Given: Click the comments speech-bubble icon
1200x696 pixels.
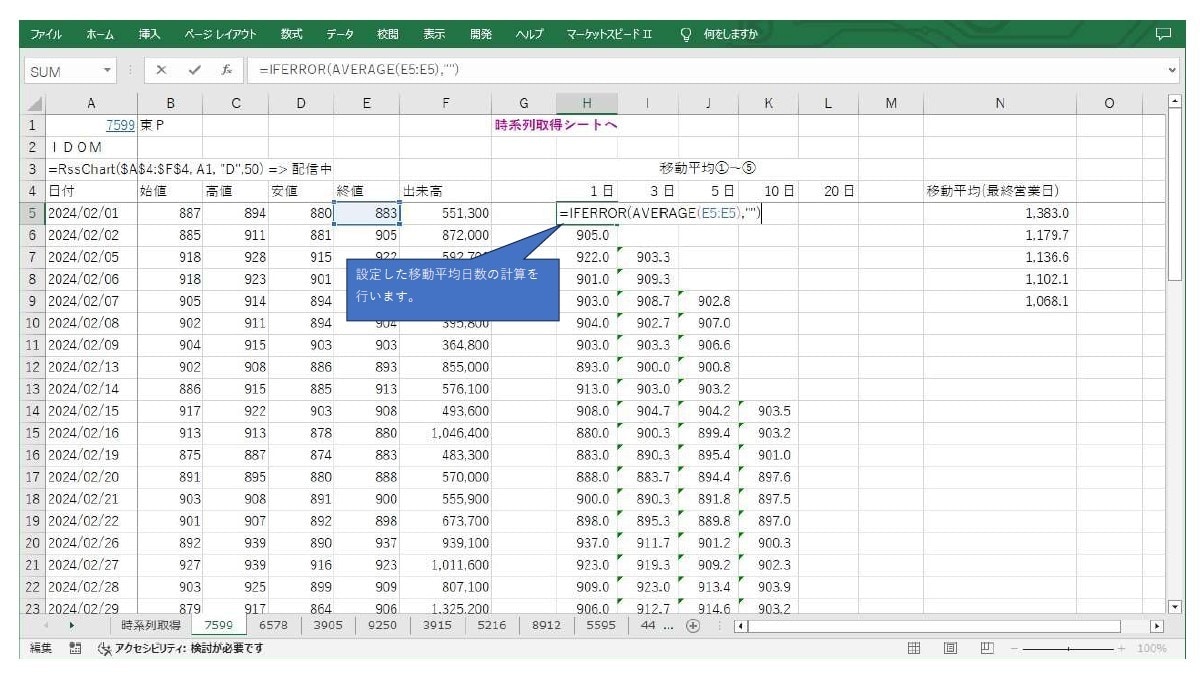Looking at the screenshot, I should point(1163,33).
